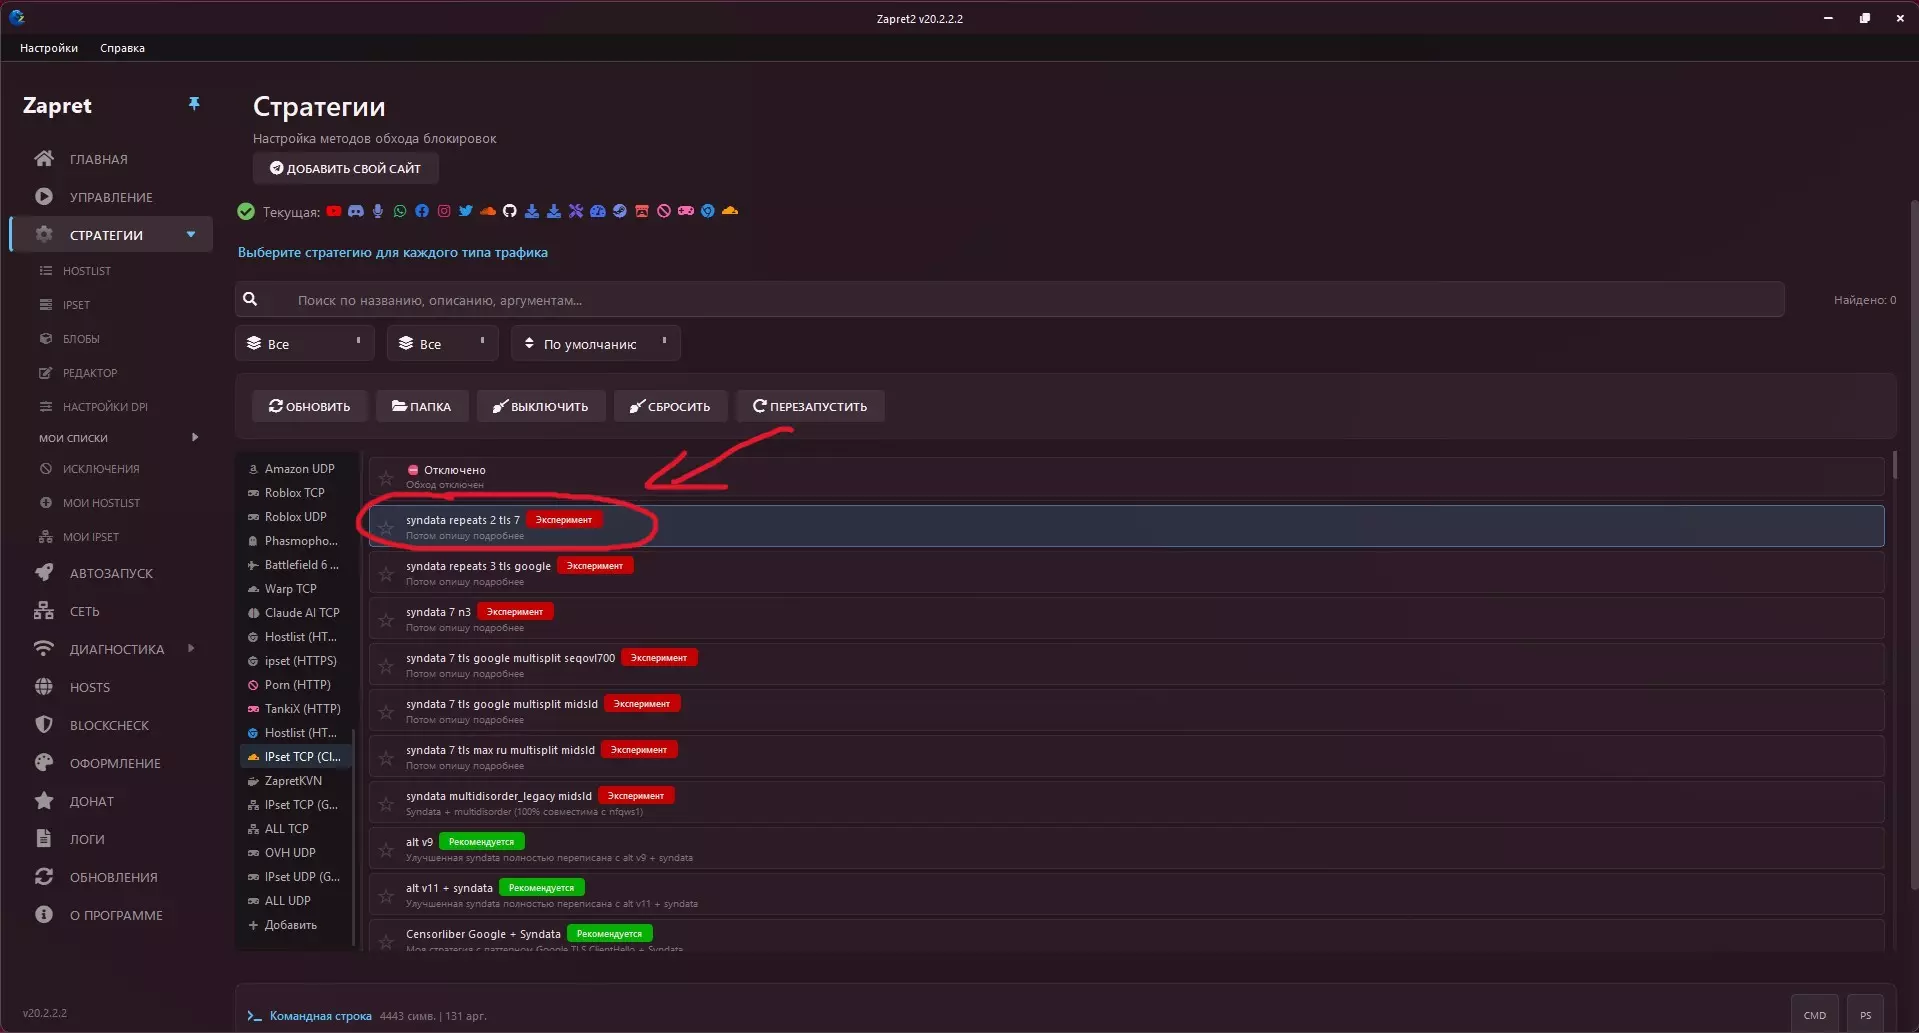Viewport: 1919px width, 1033px height.
Task: Select the ZapretKVN category
Action: pyautogui.click(x=295, y=781)
